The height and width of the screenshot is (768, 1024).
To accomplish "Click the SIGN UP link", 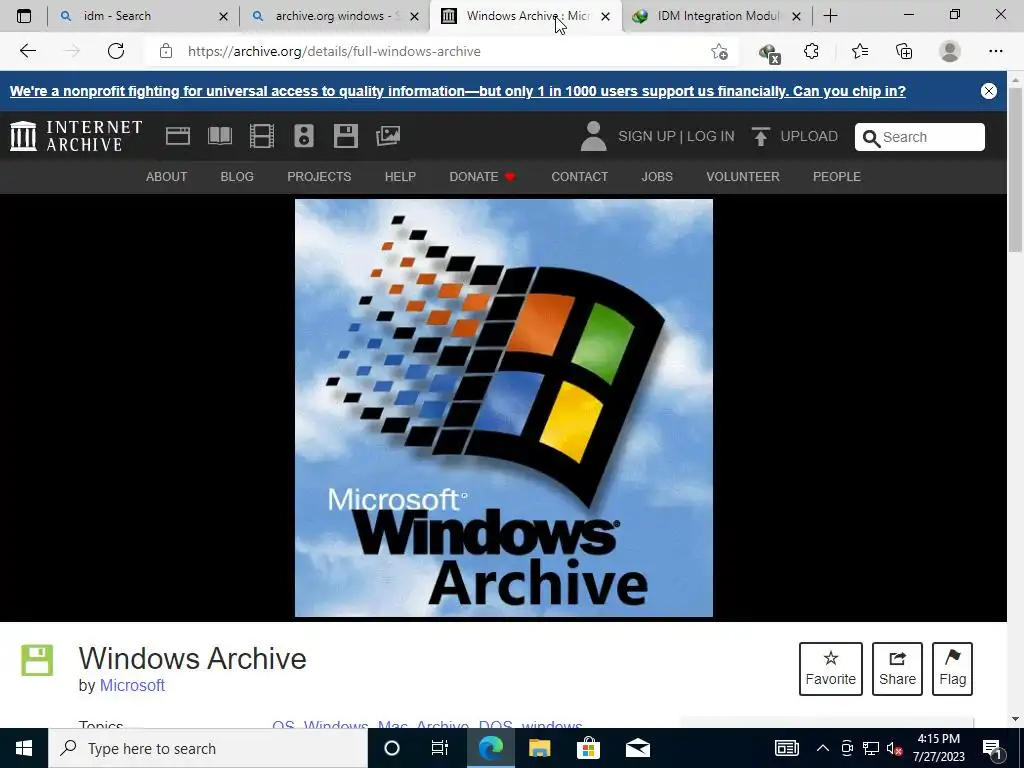I will (647, 136).
